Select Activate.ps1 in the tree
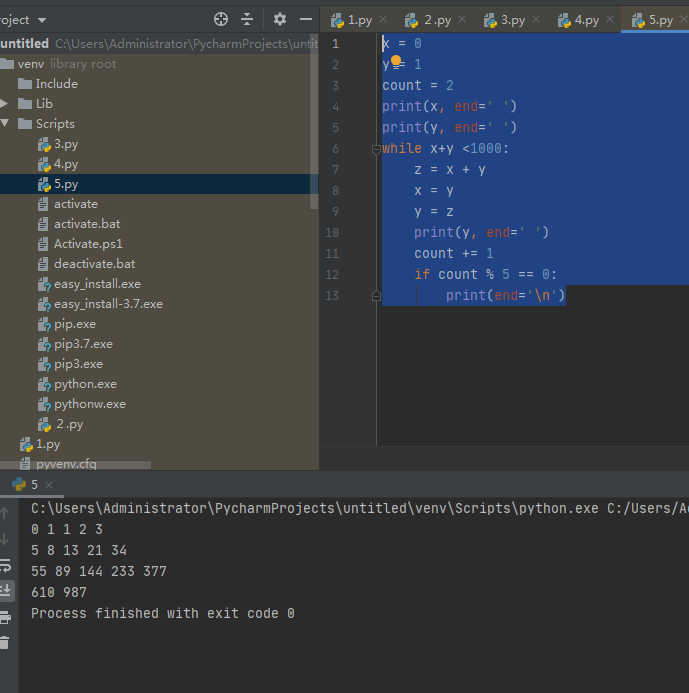The width and height of the screenshot is (689, 693). (x=88, y=244)
